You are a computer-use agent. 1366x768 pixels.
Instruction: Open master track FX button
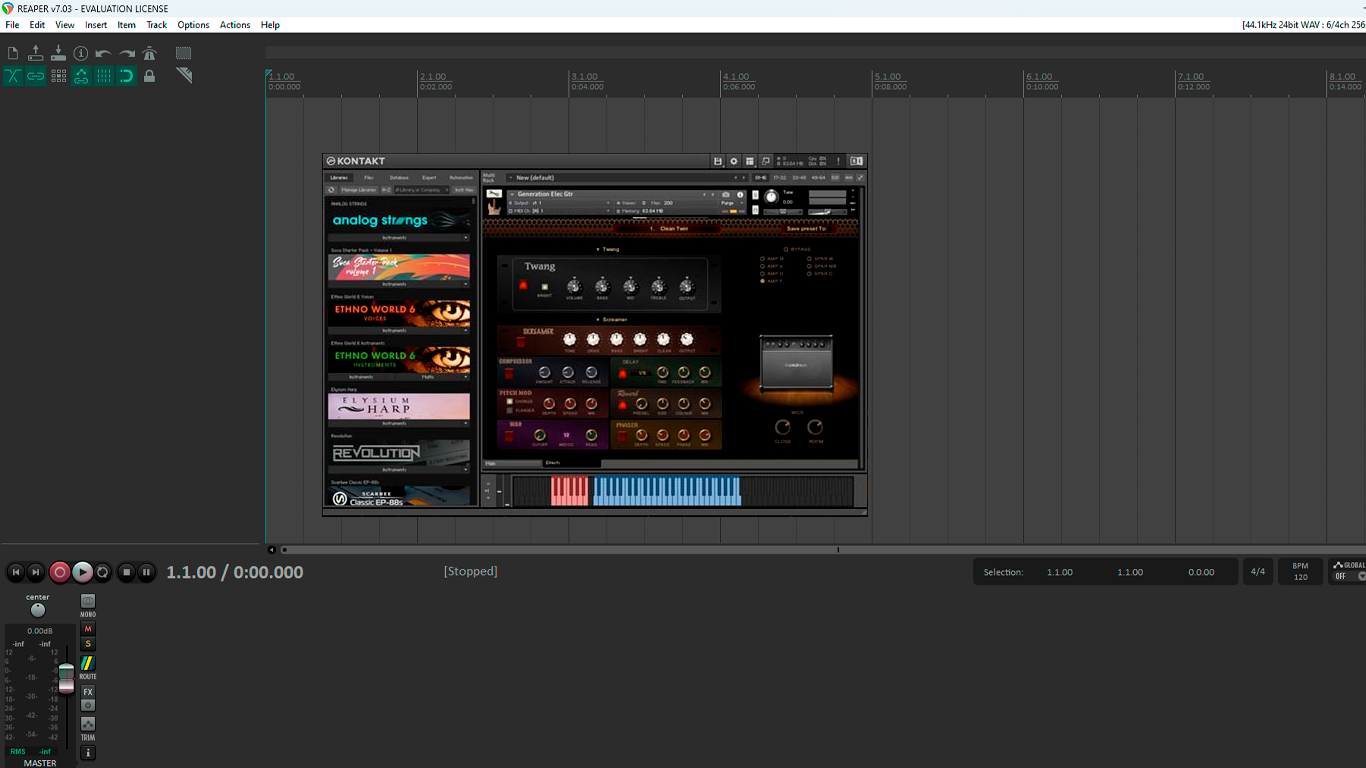point(88,692)
